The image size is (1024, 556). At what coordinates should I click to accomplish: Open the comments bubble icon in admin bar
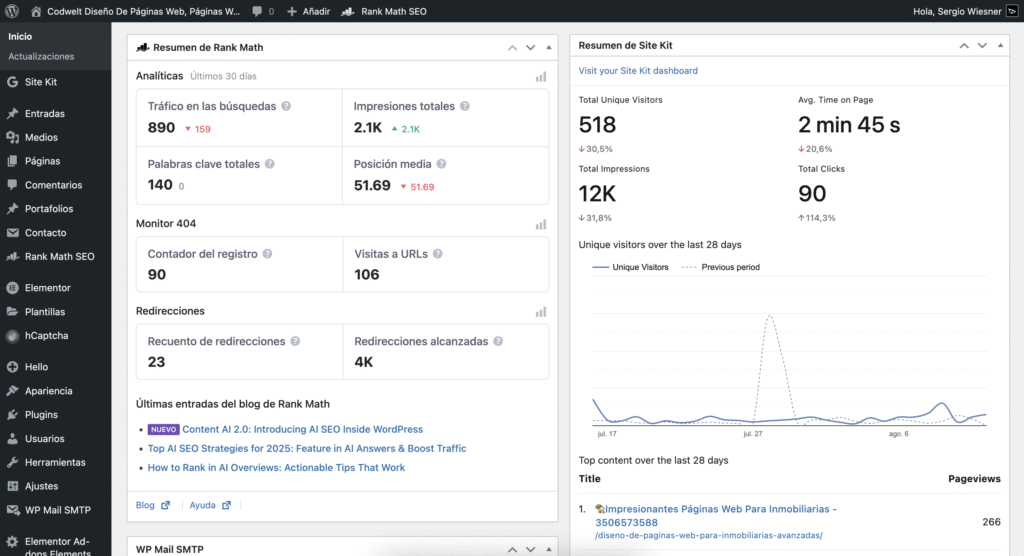pos(258,11)
